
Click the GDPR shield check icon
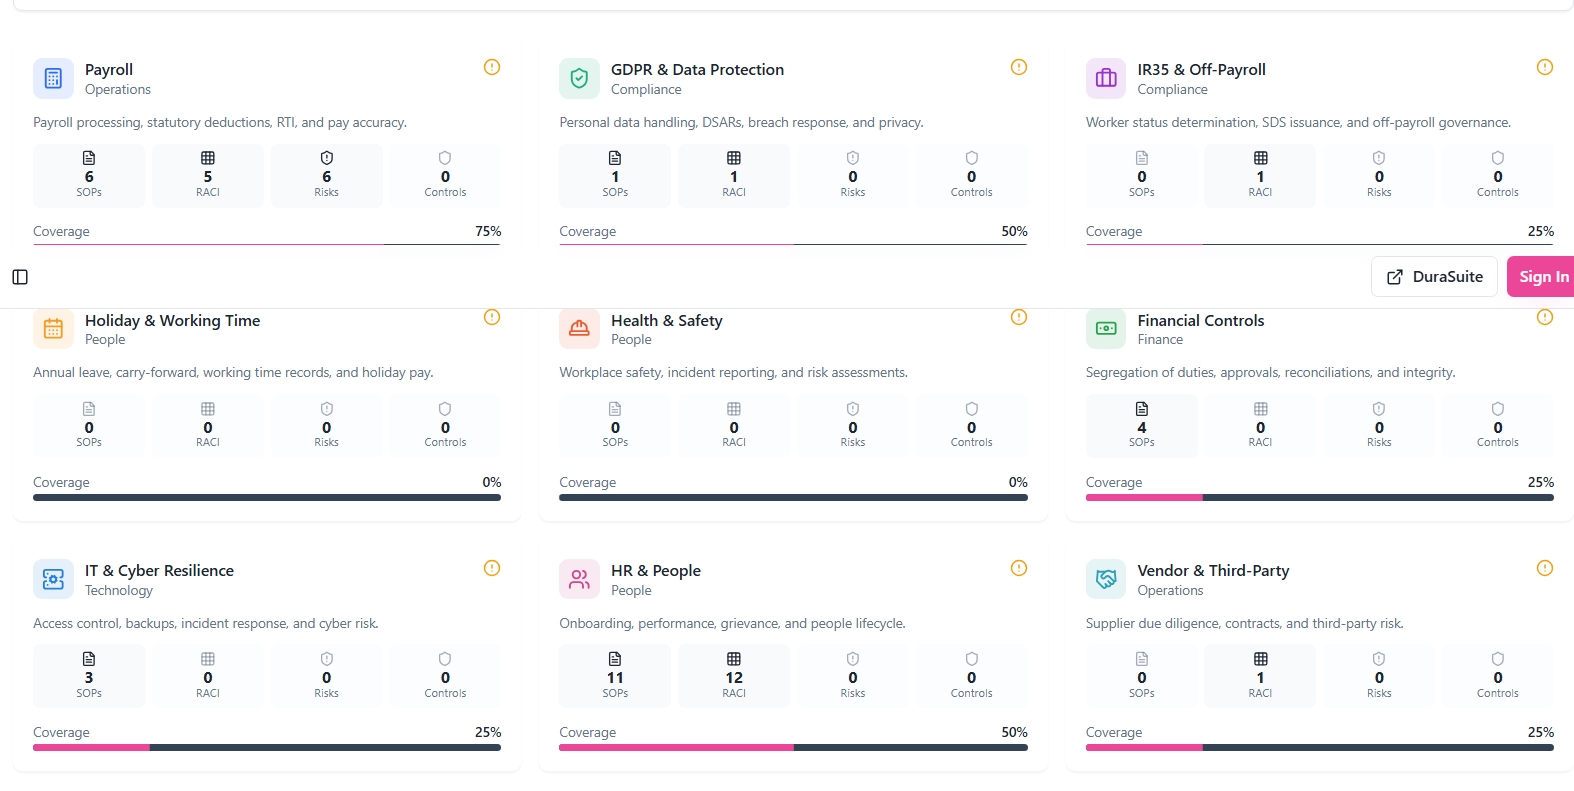579,78
